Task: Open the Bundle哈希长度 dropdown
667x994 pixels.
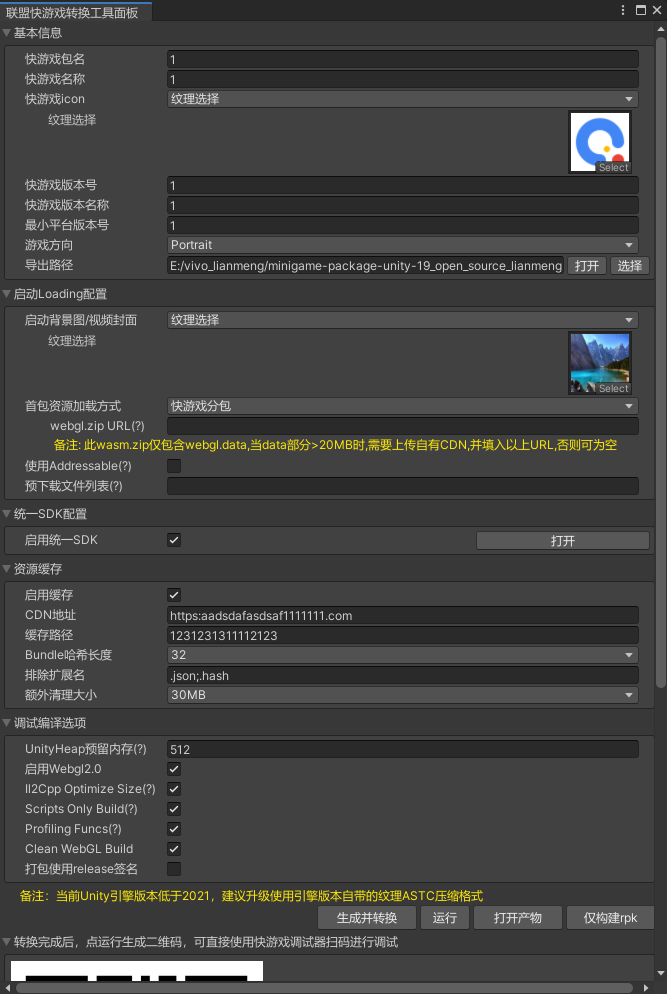Action: tap(402, 655)
